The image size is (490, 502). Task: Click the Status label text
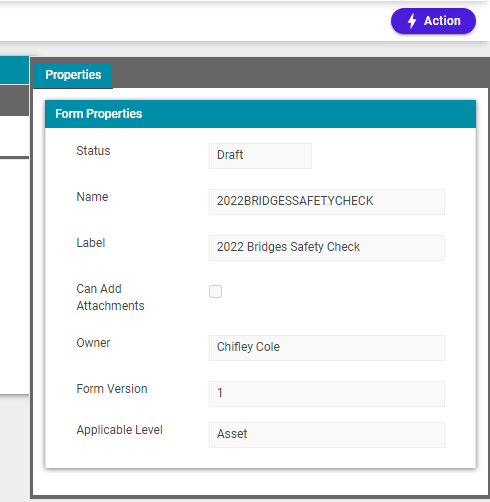[93, 151]
